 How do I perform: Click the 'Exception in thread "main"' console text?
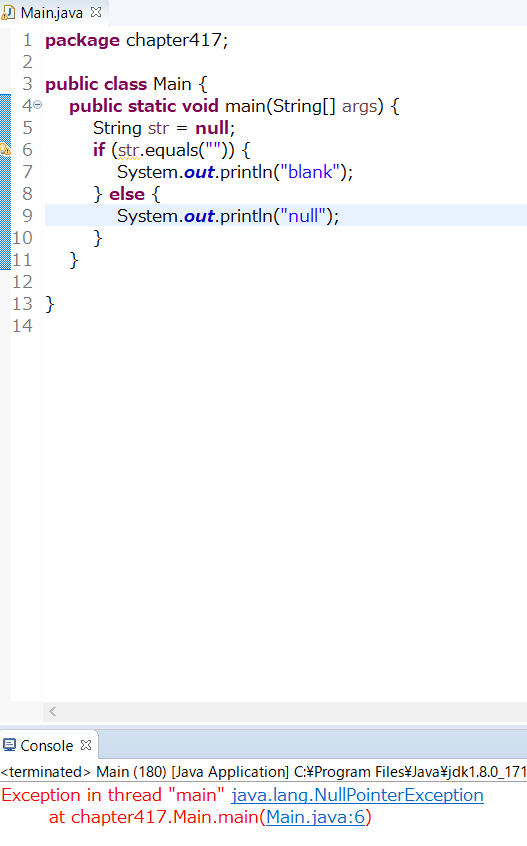(113, 795)
